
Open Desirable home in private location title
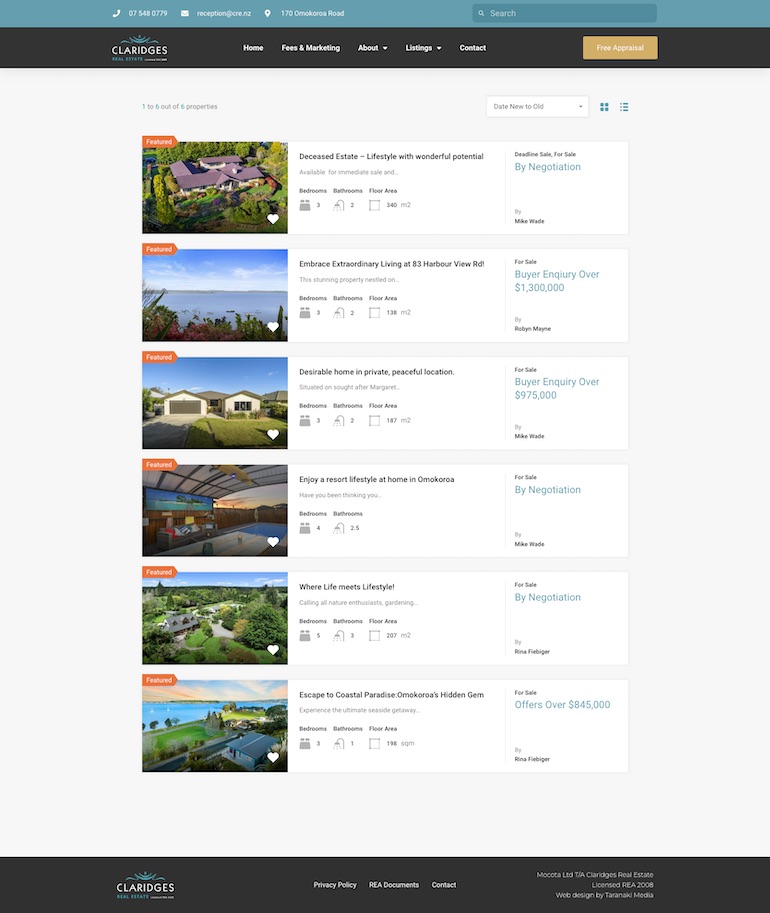tap(377, 372)
